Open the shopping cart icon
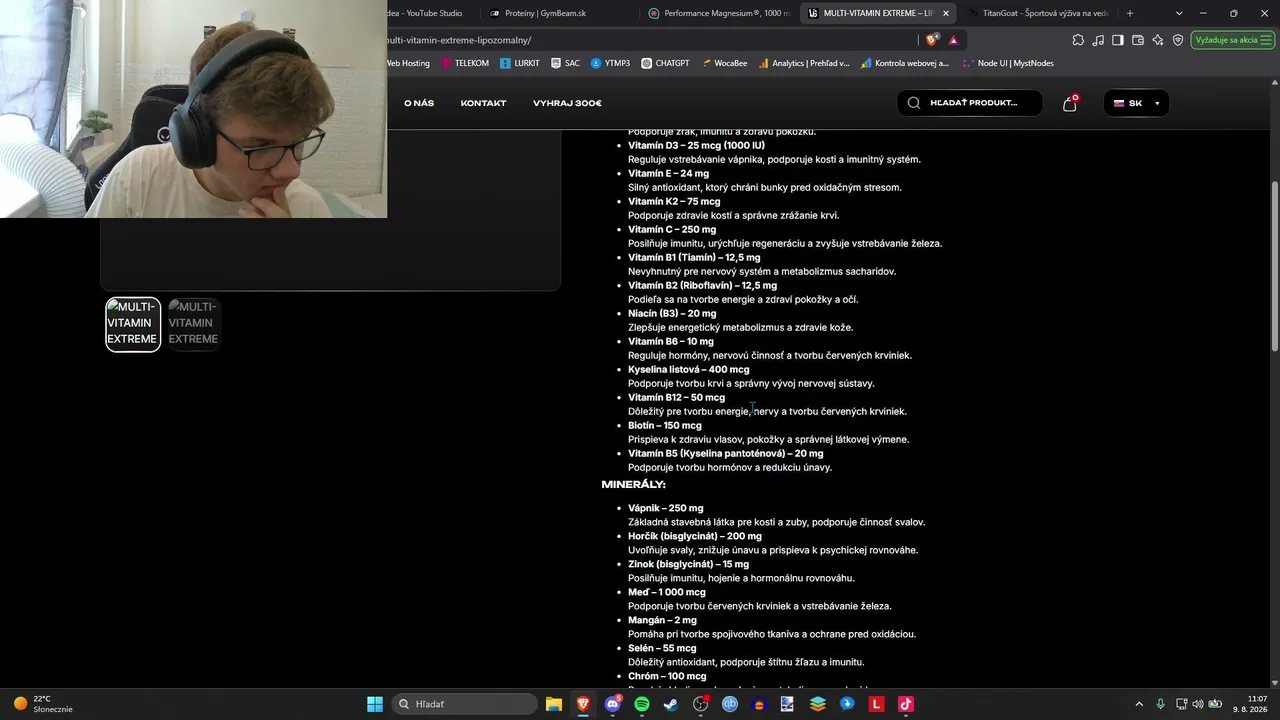This screenshot has height=720, width=1280. click(x=1069, y=103)
